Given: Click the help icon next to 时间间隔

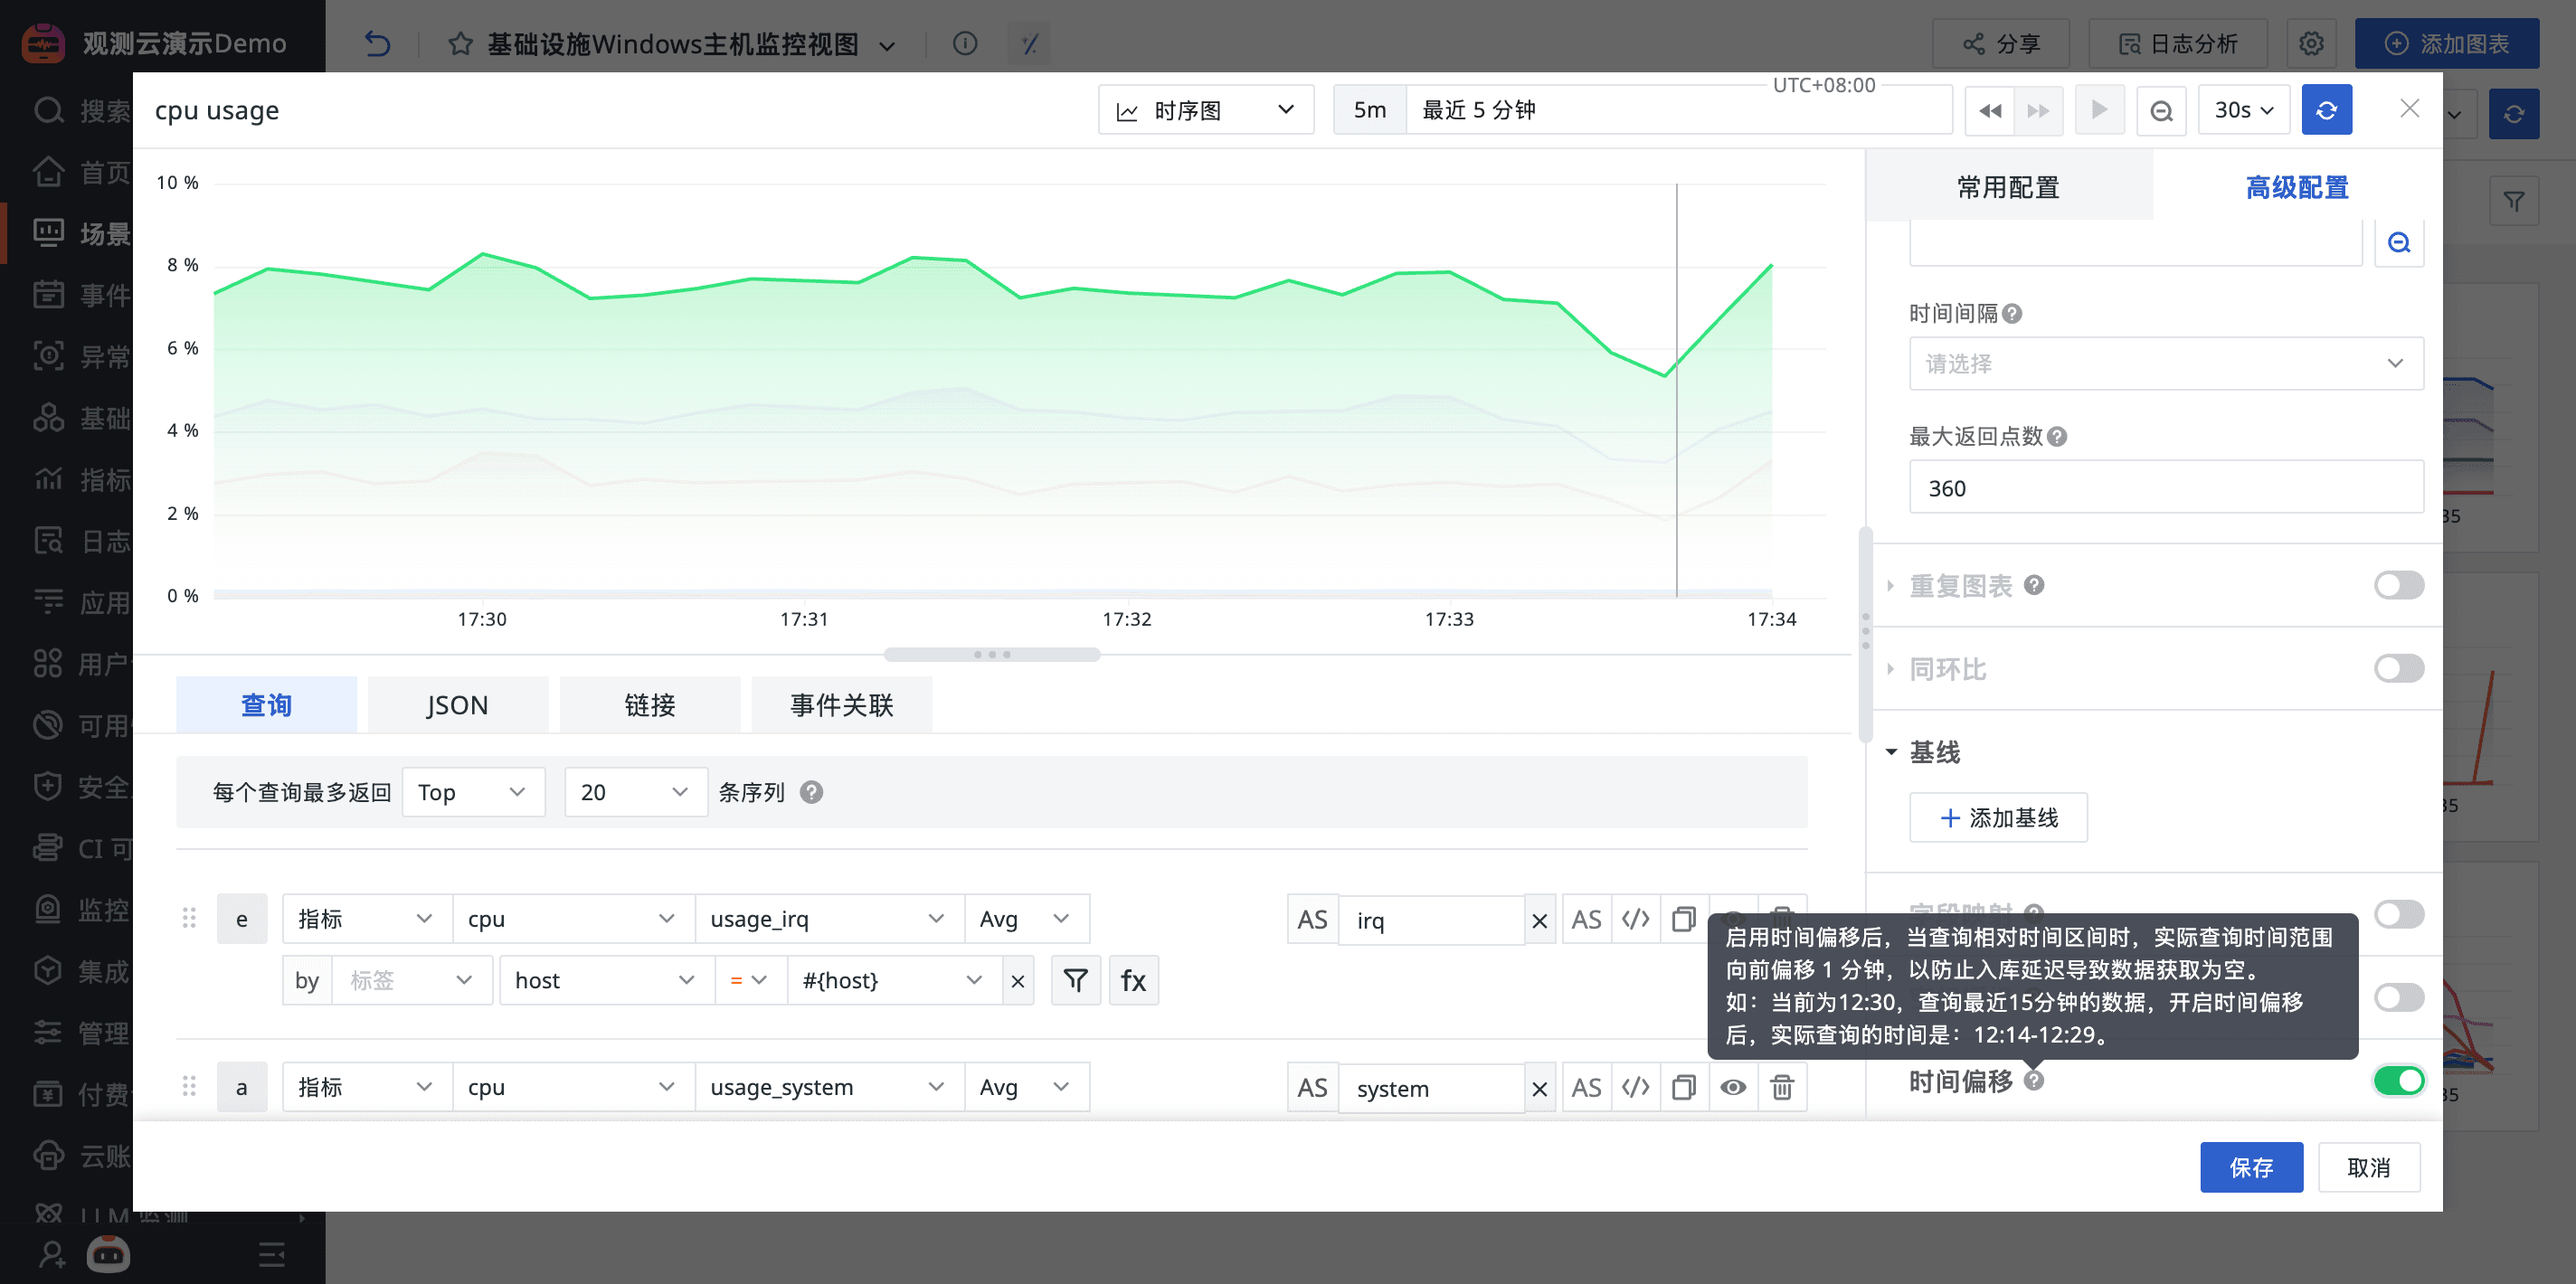Looking at the screenshot, I should pyautogui.click(x=2013, y=314).
